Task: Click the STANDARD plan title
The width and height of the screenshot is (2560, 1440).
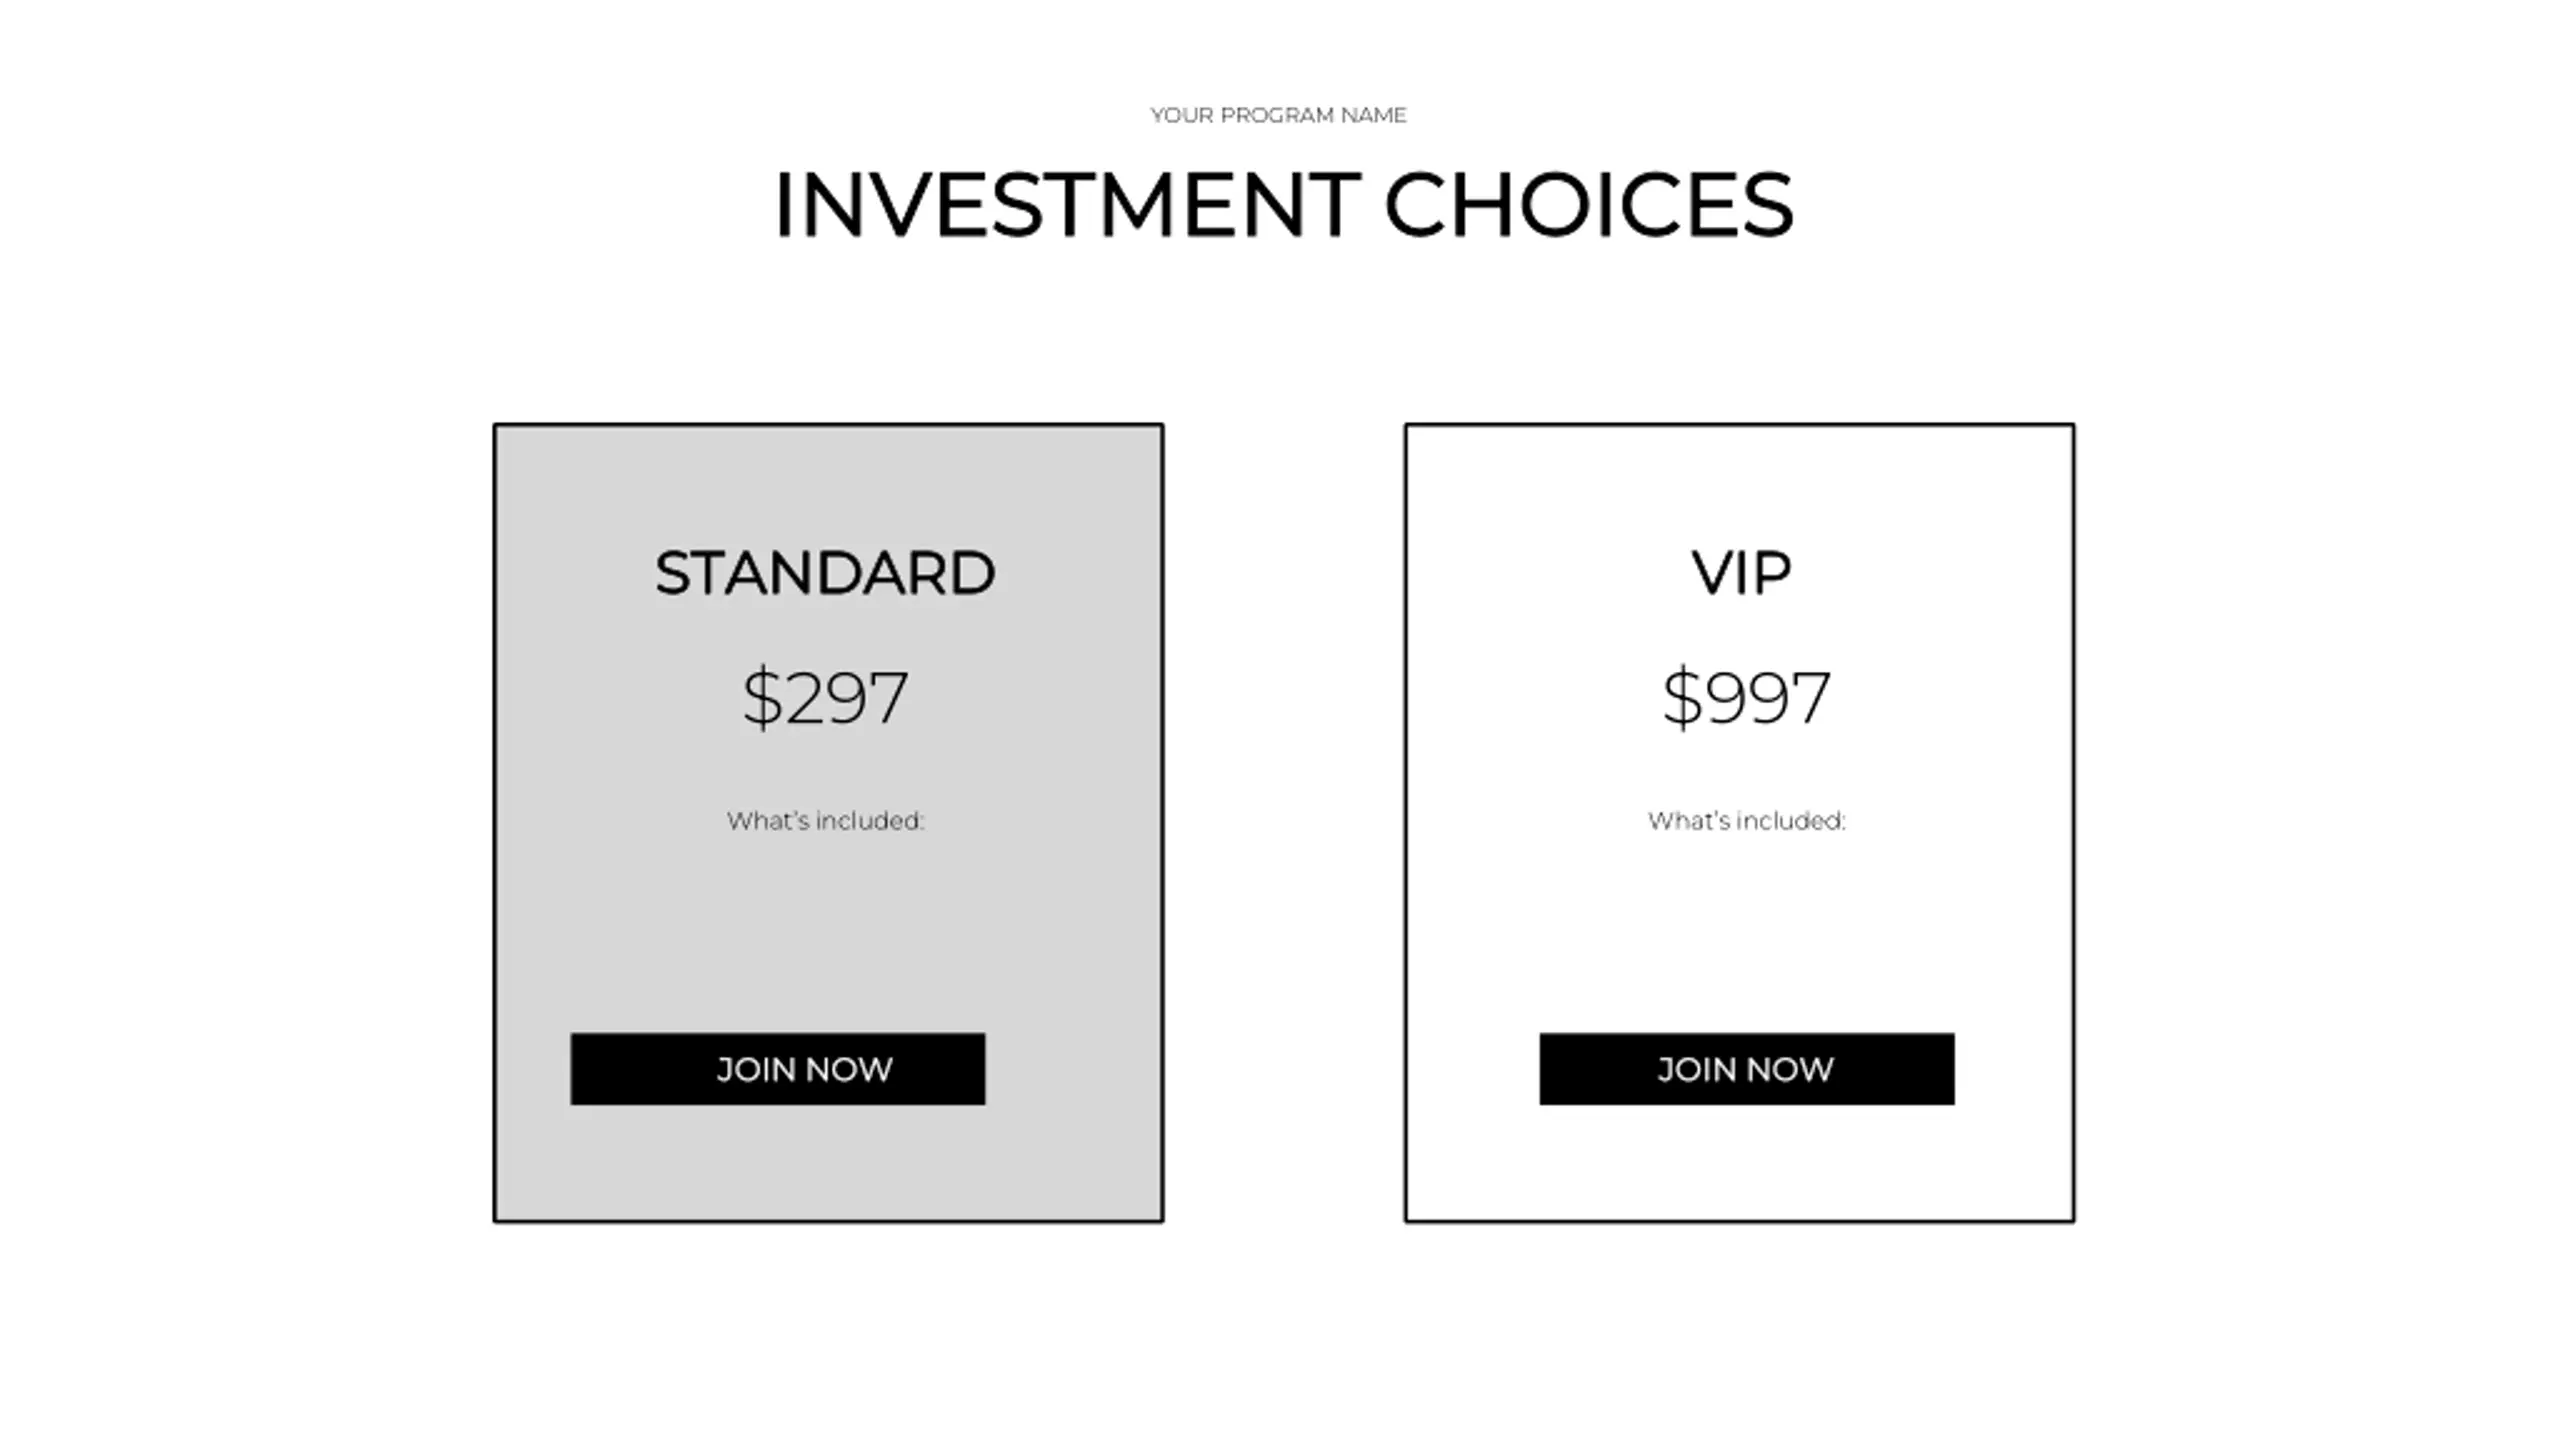Action: 825,573
